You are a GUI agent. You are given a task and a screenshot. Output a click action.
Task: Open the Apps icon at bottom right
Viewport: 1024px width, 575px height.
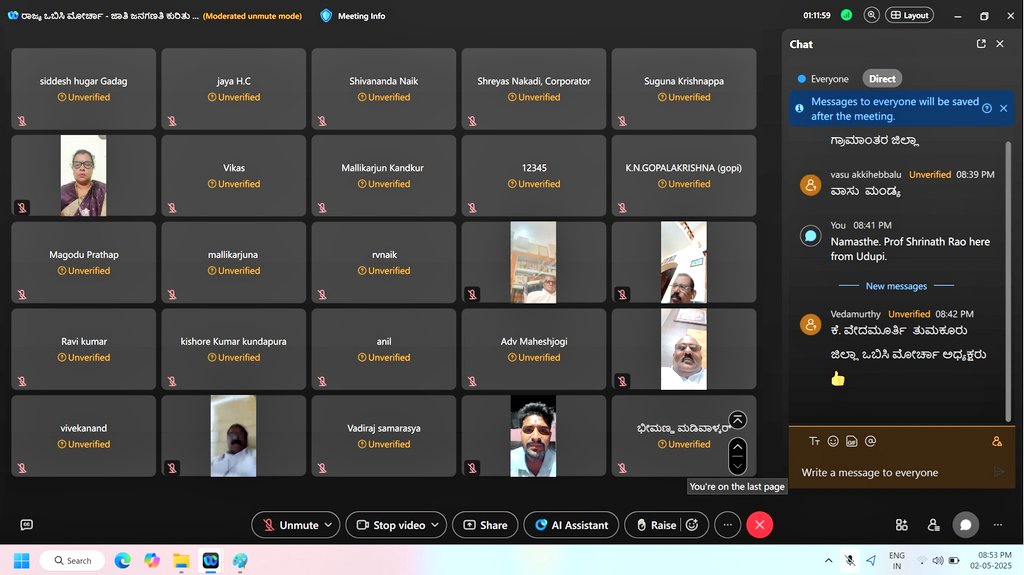point(902,525)
